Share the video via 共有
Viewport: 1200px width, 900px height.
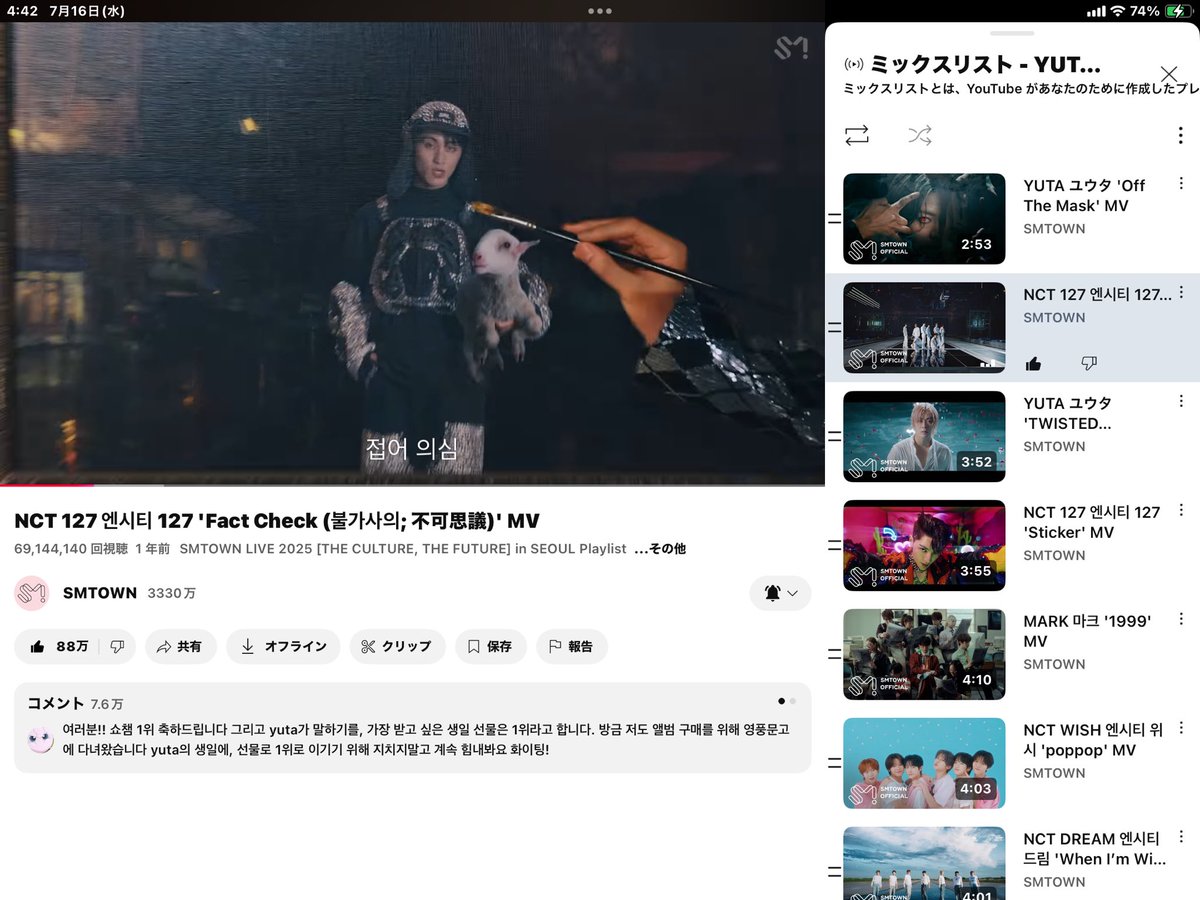181,647
